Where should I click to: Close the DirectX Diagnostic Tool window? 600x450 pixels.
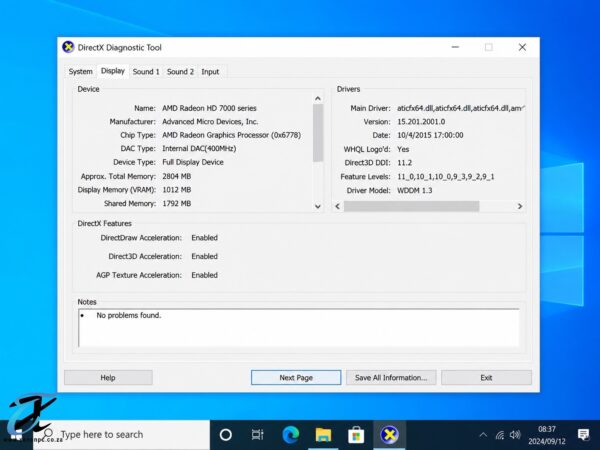tap(522, 47)
